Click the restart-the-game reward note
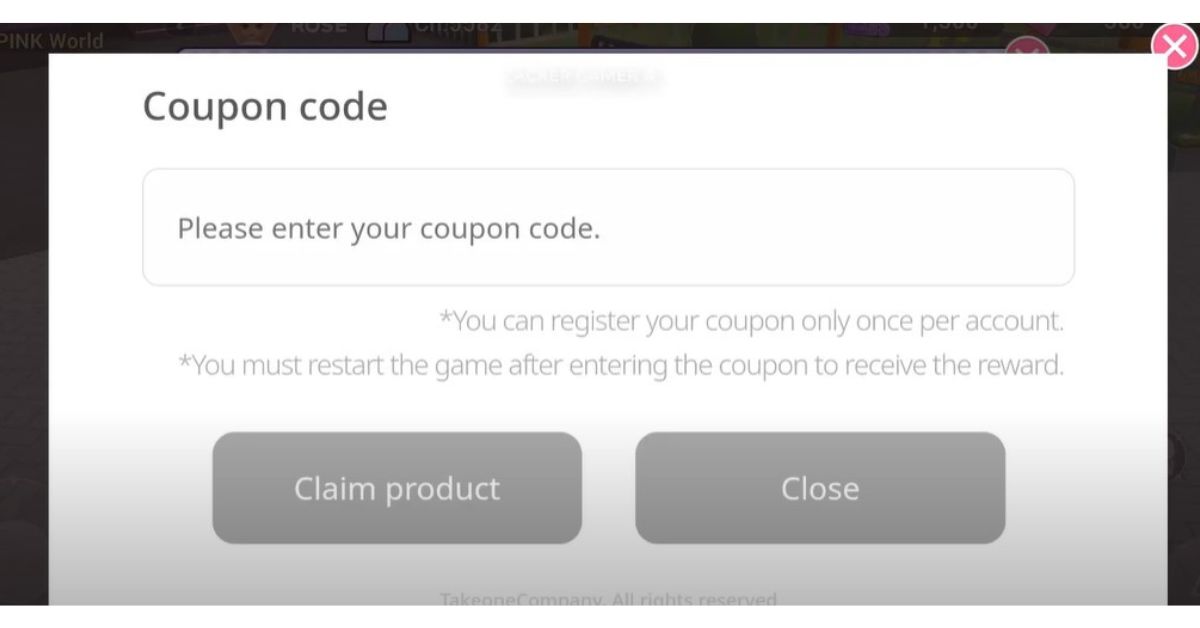Image resolution: width=1200 pixels, height=628 pixels. (620, 365)
